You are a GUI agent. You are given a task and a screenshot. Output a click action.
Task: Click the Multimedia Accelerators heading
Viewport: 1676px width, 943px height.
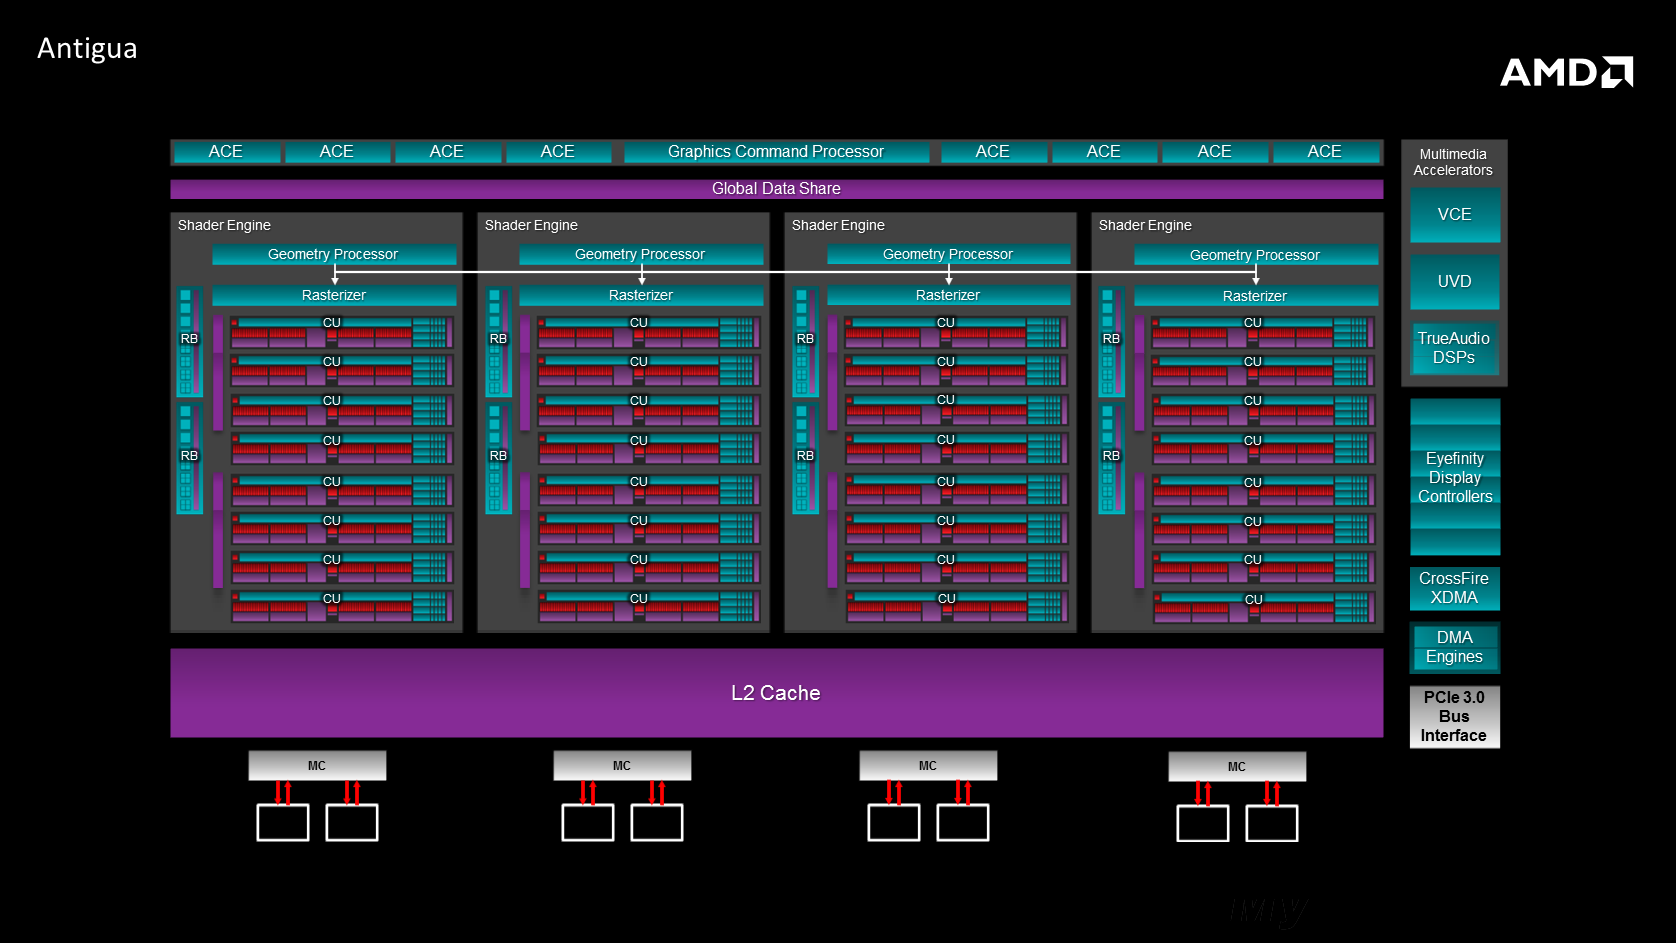click(1453, 162)
